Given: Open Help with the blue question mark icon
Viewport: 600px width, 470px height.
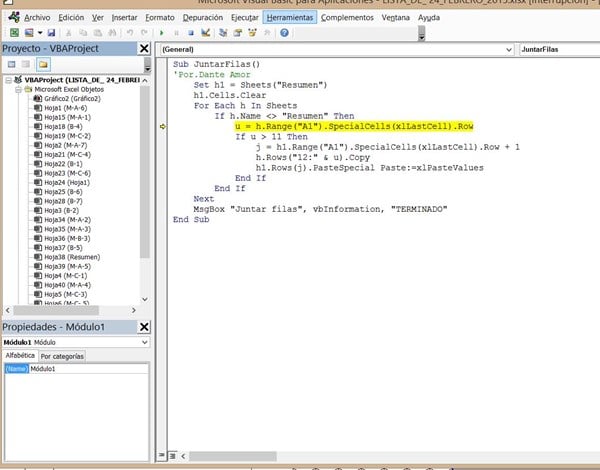Looking at the screenshot, I should tap(285, 33).
